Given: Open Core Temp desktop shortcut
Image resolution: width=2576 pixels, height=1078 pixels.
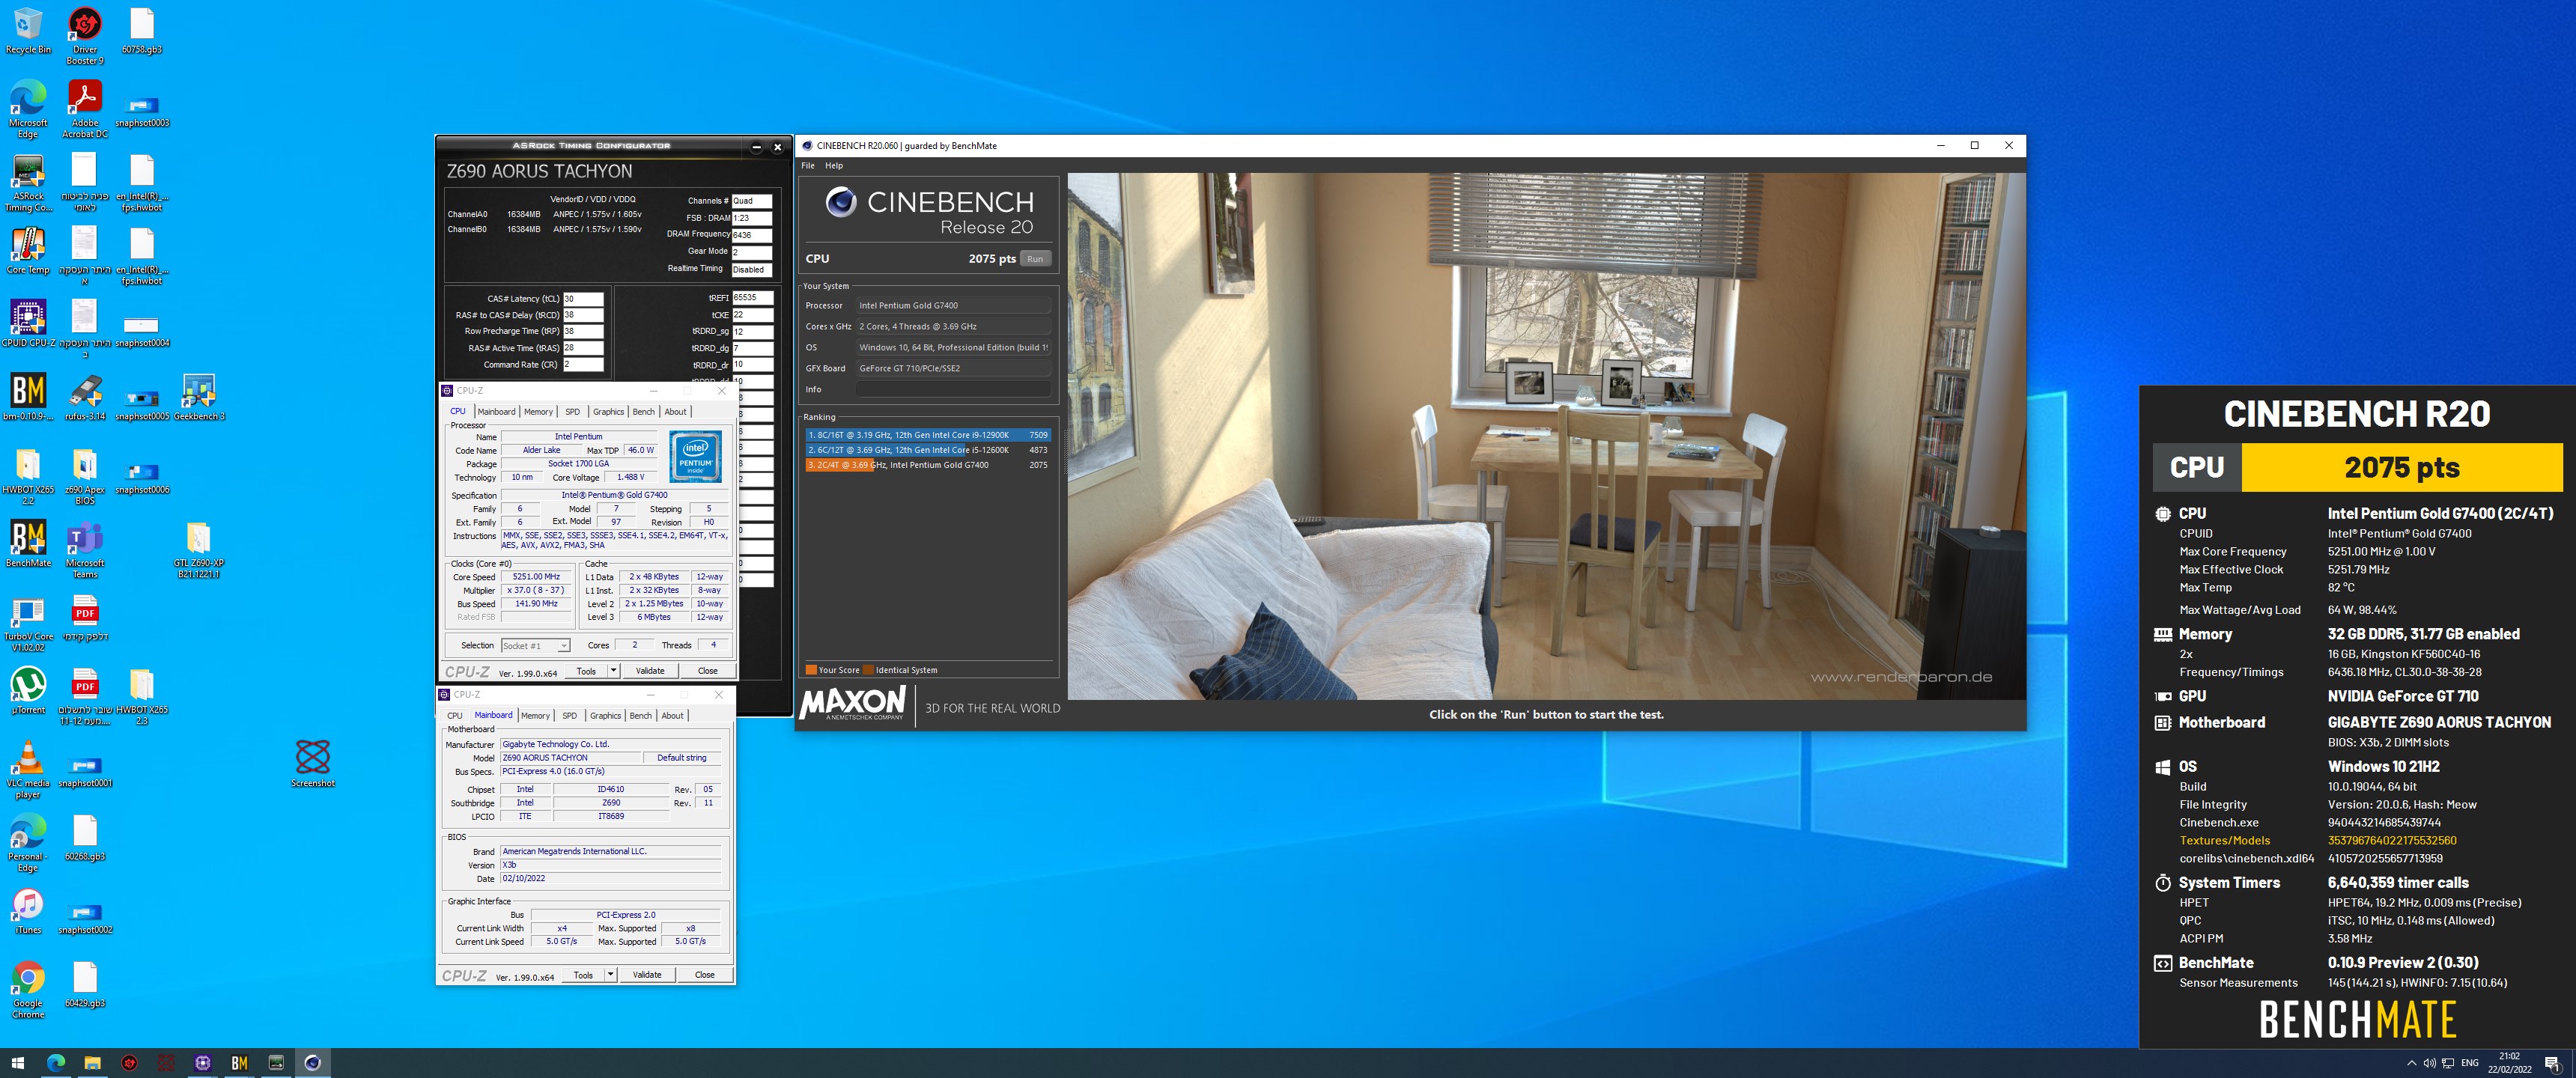Looking at the screenshot, I should click(x=28, y=250).
